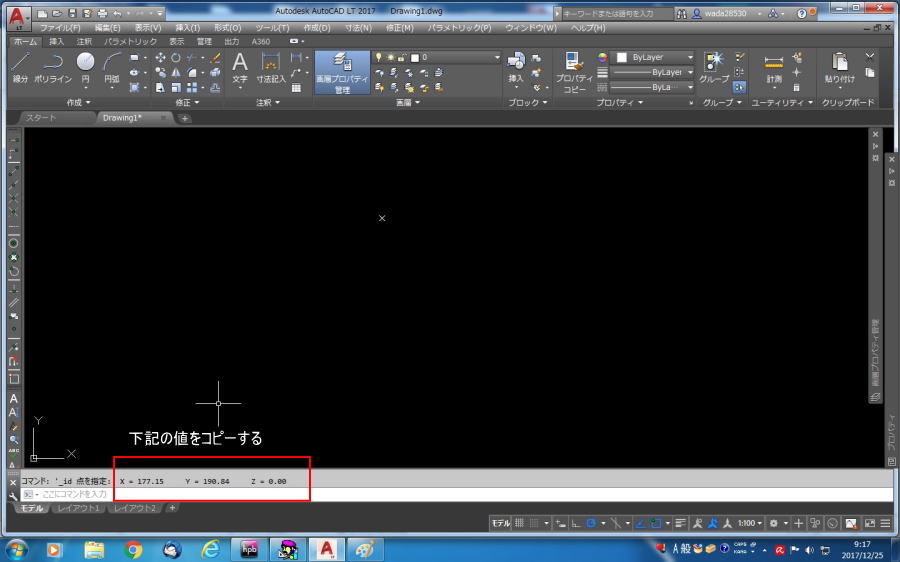Expand the ブロック panel
Image resolution: width=900 pixels, height=562 pixels.
pos(527,102)
